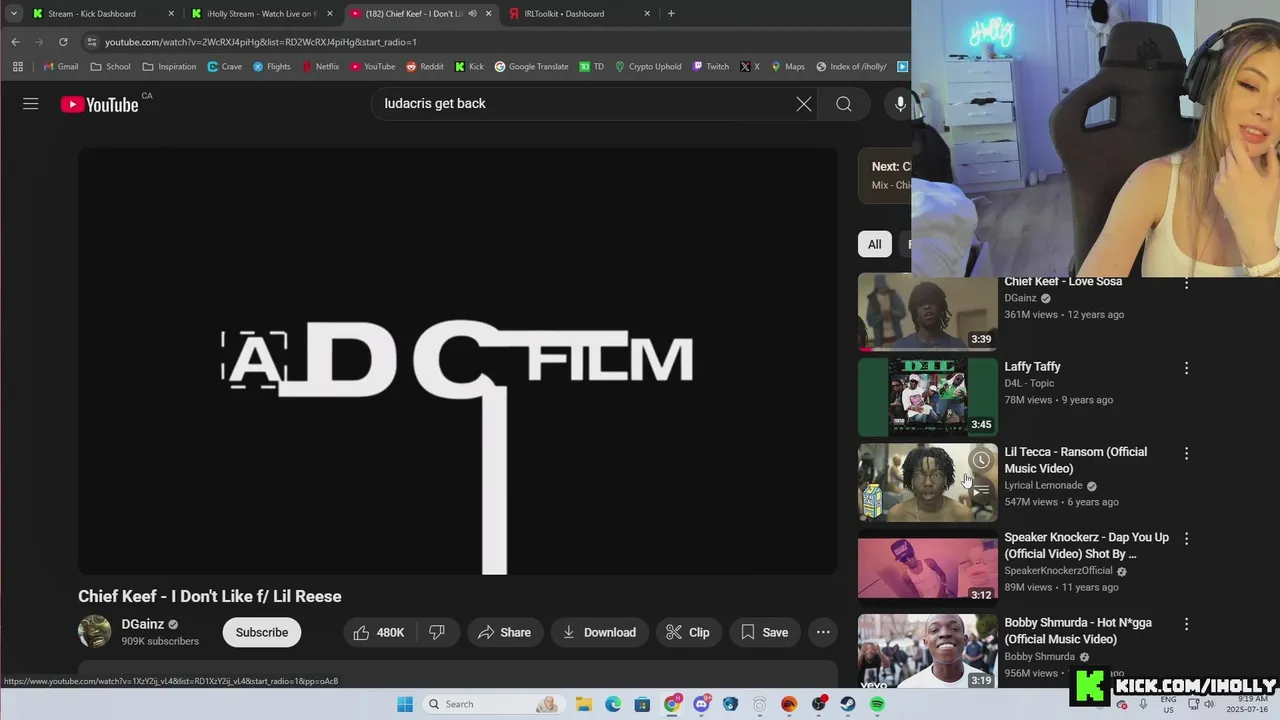This screenshot has width=1280, height=720.
Task: Open options menu for Laffy Taffy
Action: 1187,368
